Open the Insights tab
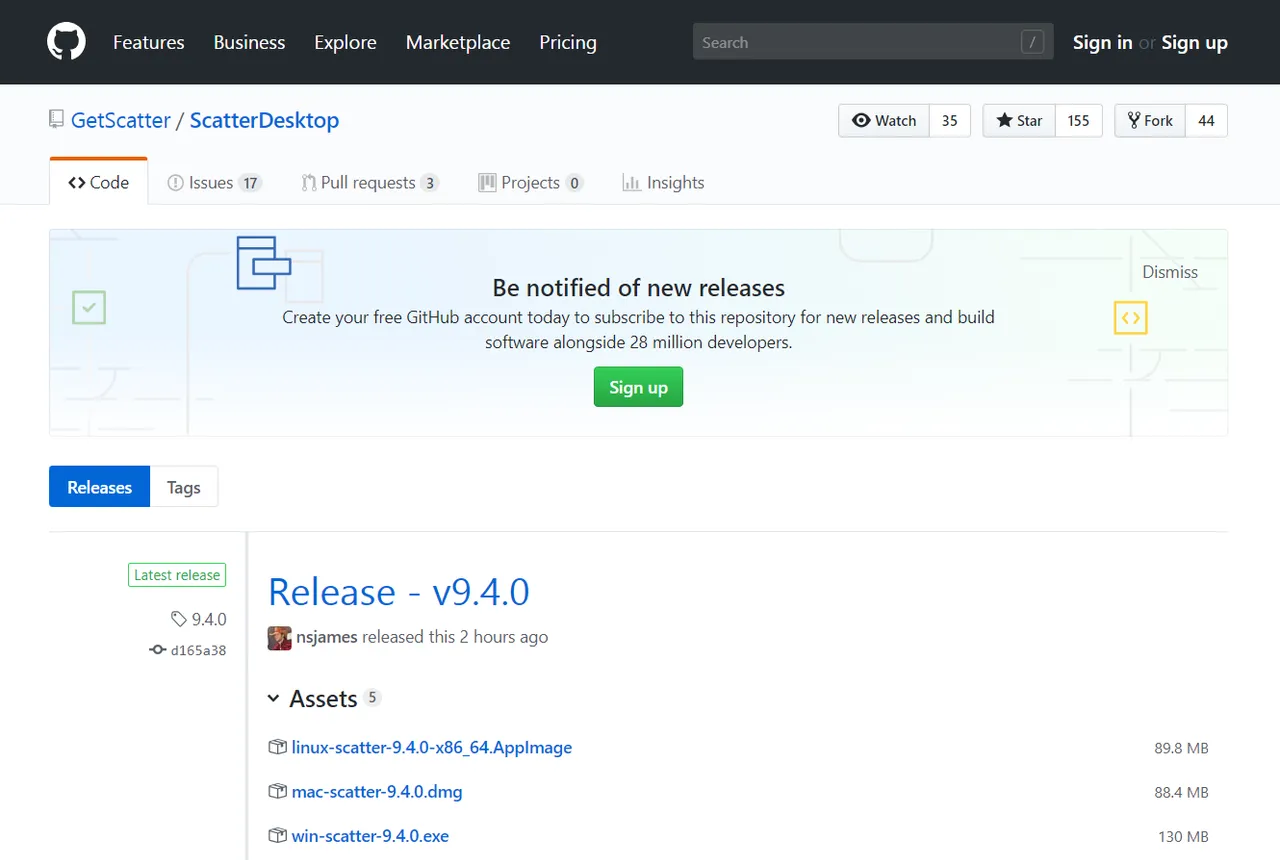Image resolution: width=1280 pixels, height=860 pixels. click(x=663, y=182)
